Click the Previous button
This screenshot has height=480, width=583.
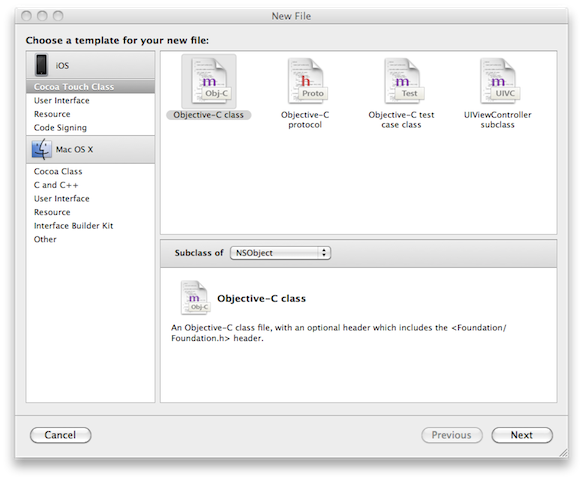pyautogui.click(x=452, y=435)
